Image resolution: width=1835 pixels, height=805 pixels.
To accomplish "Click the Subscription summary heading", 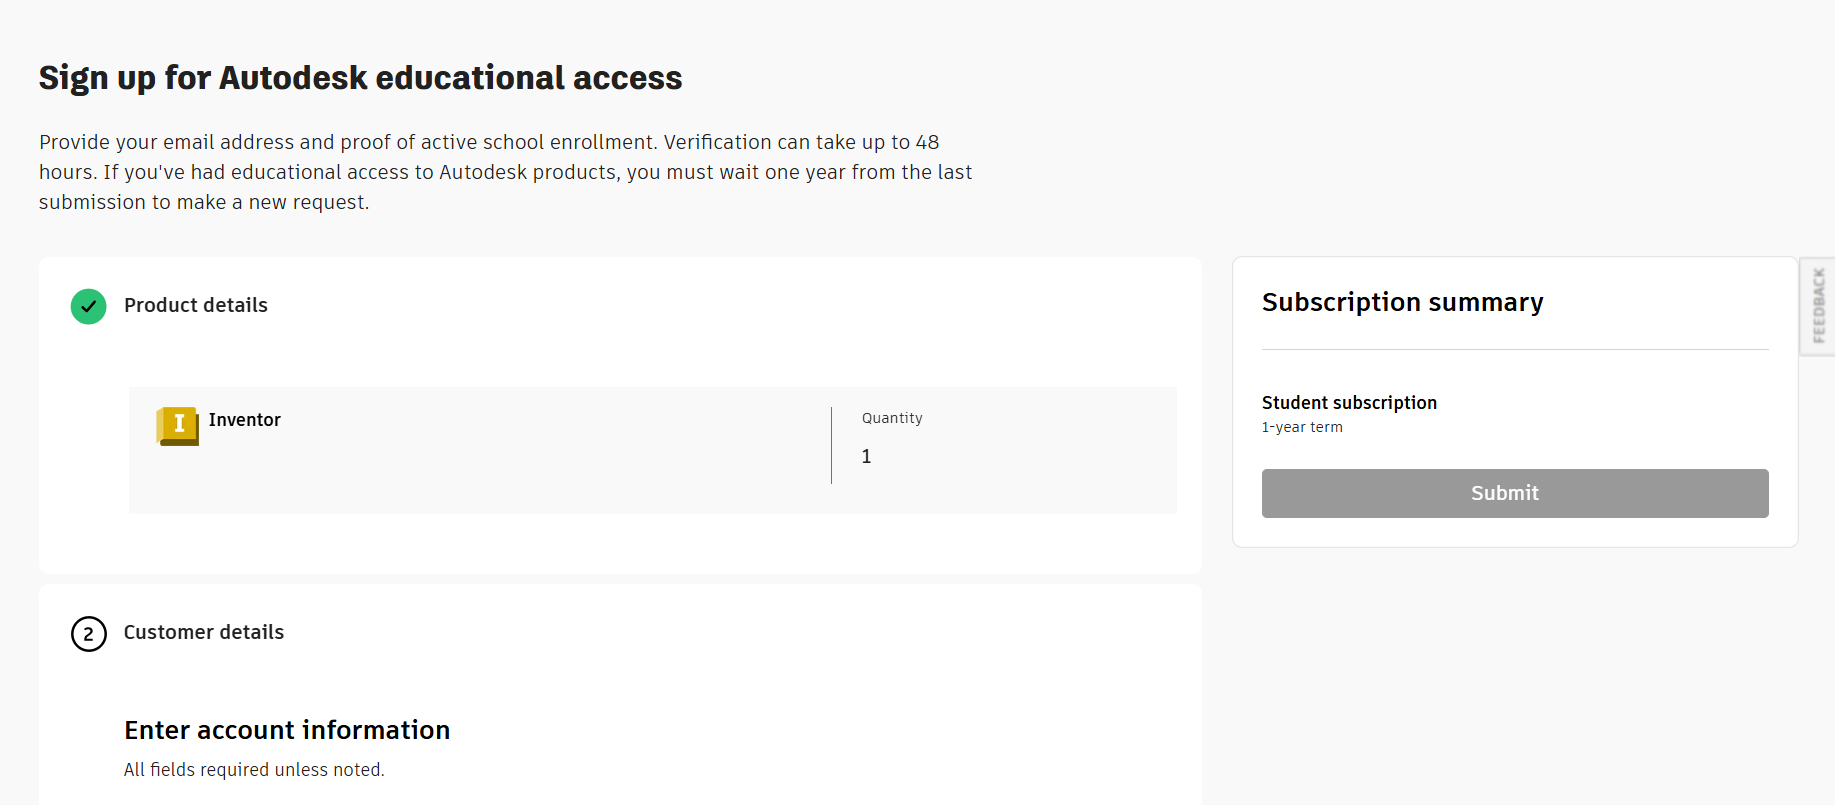I will (1402, 302).
